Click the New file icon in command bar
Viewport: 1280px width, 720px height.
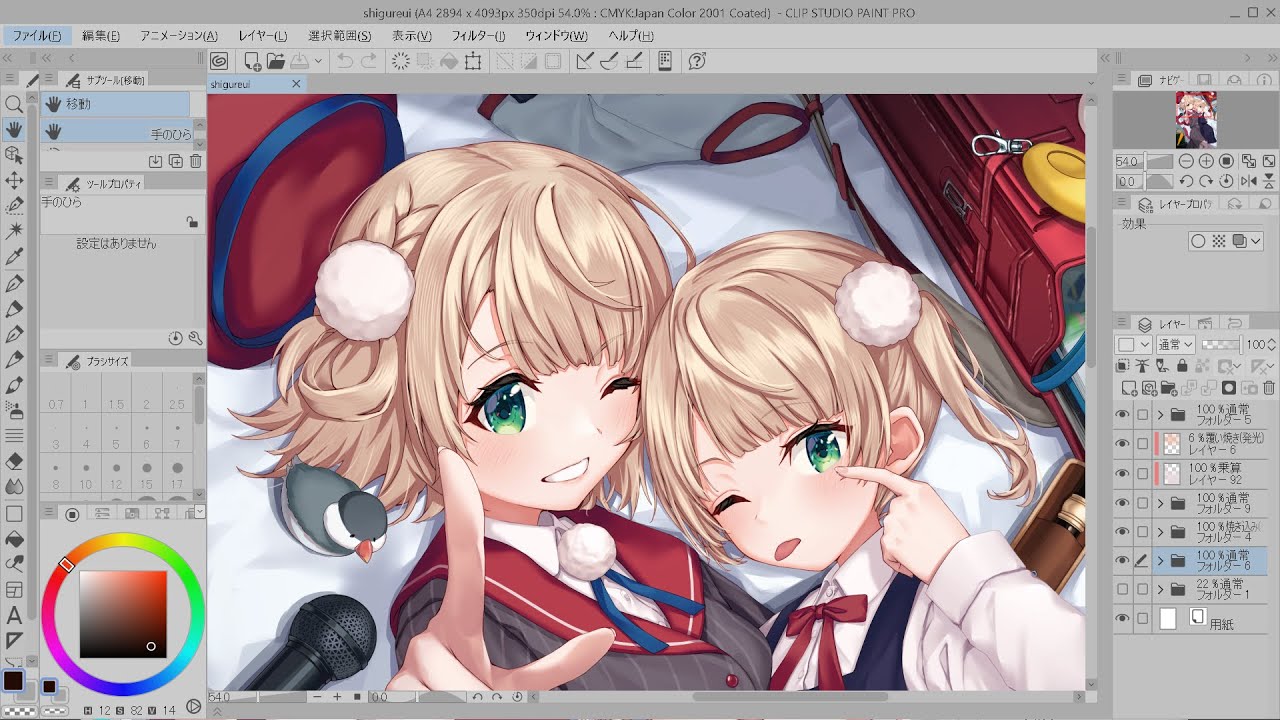[253, 62]
